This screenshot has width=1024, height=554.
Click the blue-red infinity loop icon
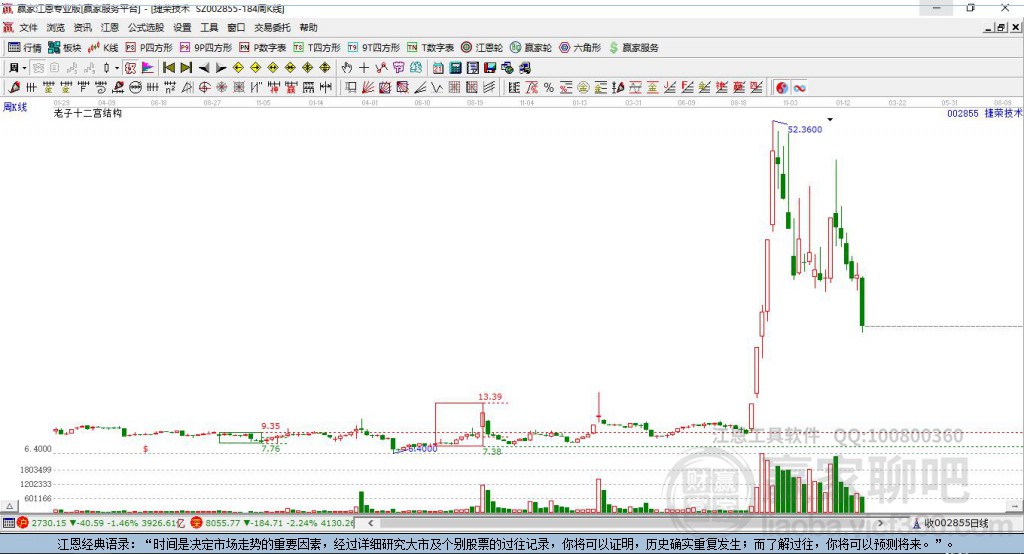point(799,88)
